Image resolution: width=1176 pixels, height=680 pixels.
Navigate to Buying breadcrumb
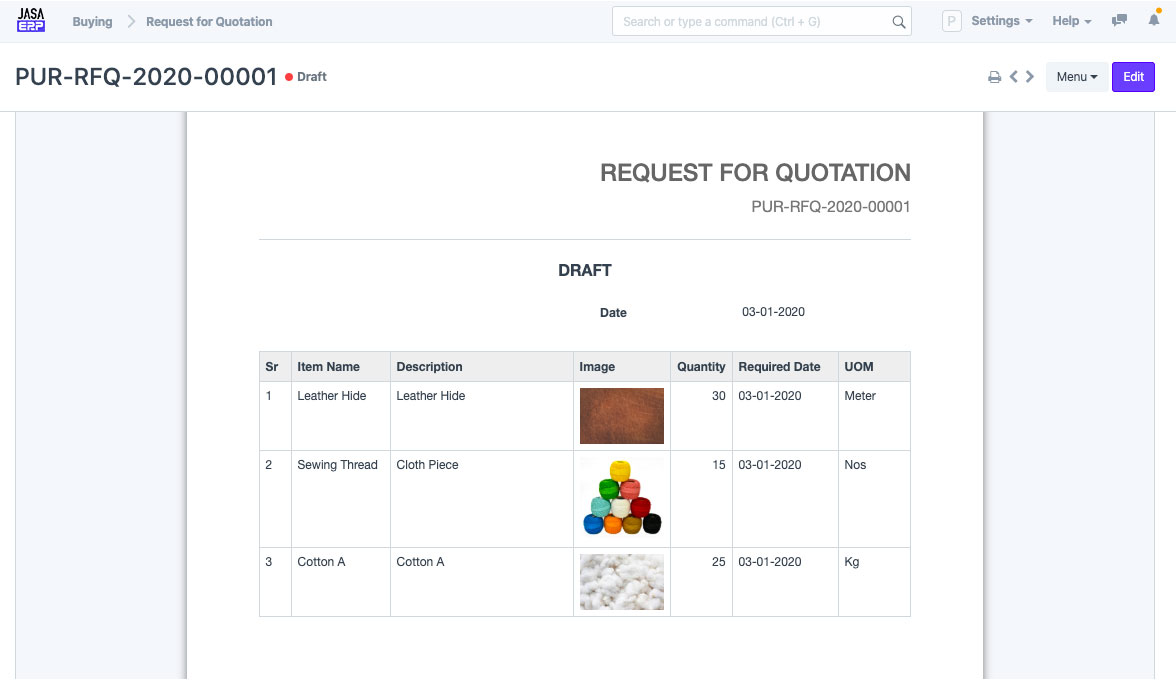click(92, 21)
